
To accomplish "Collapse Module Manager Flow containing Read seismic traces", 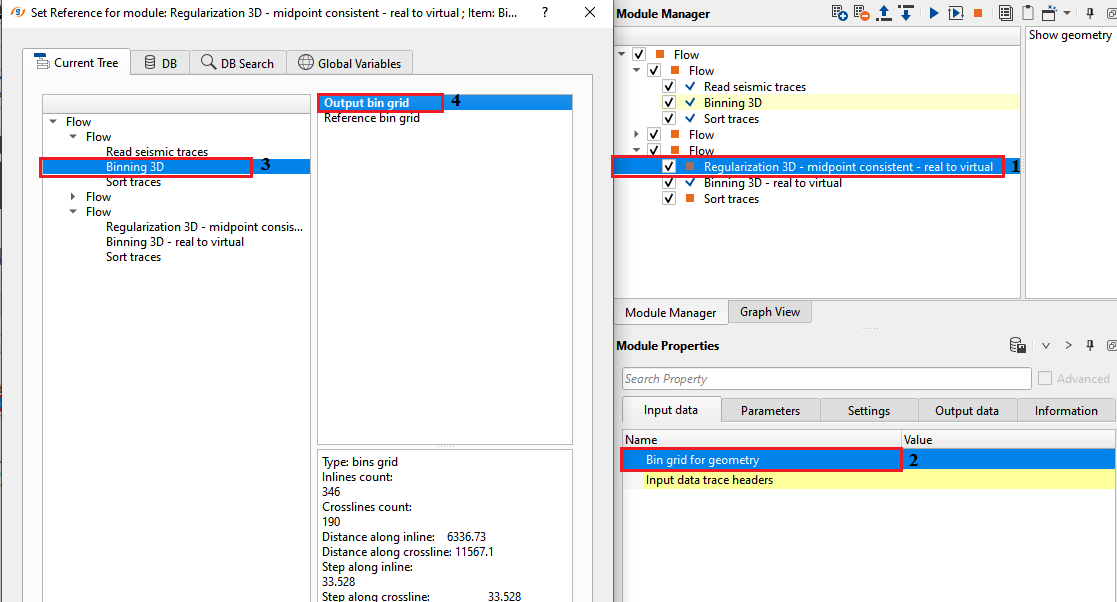I will [x=636, y=71].
